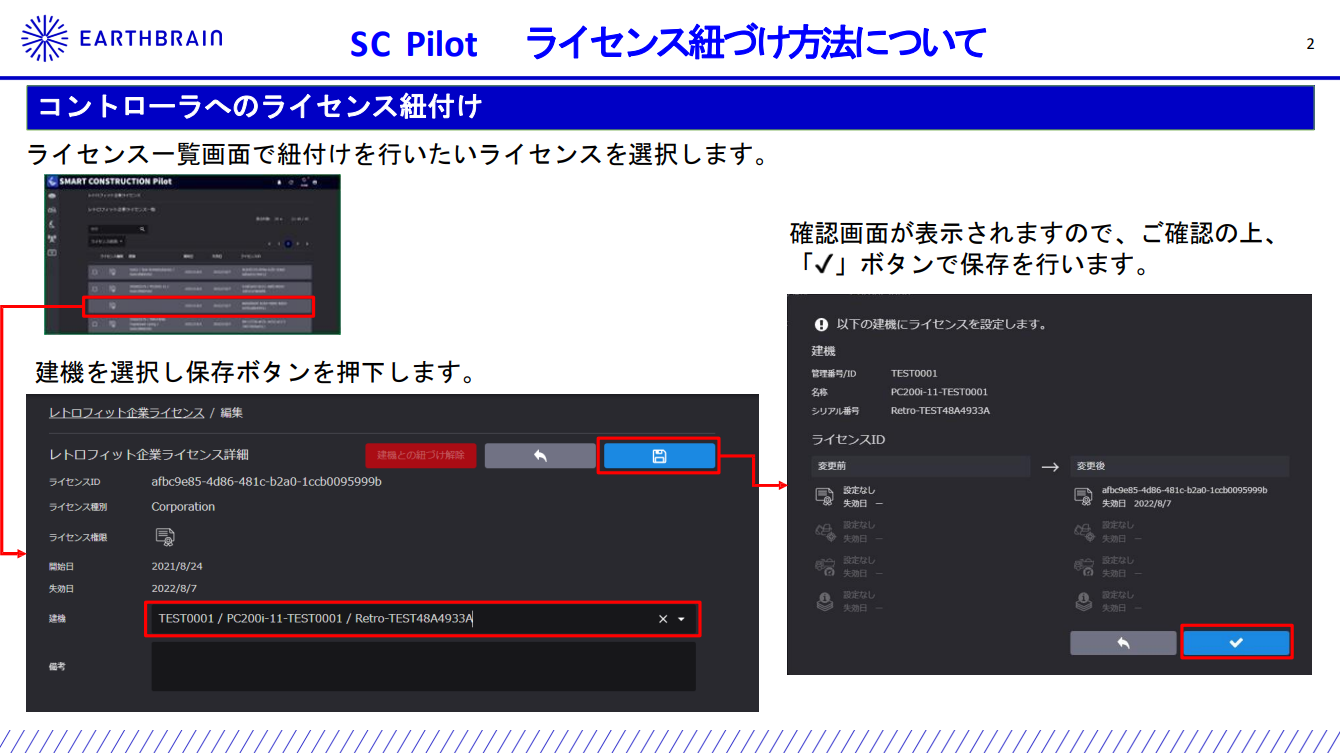Click the 変更前 first license icon with 設定なし
This screenshot has width=1340, height=753.
pyautogui.click(x=824, y=496)
